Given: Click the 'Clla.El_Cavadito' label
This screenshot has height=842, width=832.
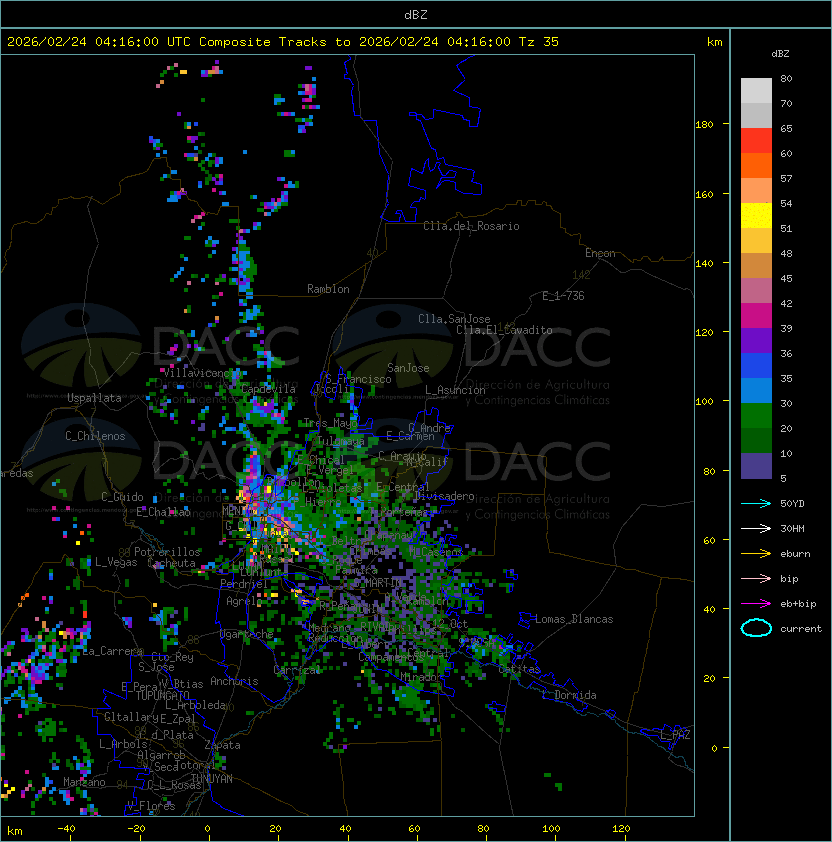Looking at the screenshot, I should pyautogui.click(x=504, y=330).
